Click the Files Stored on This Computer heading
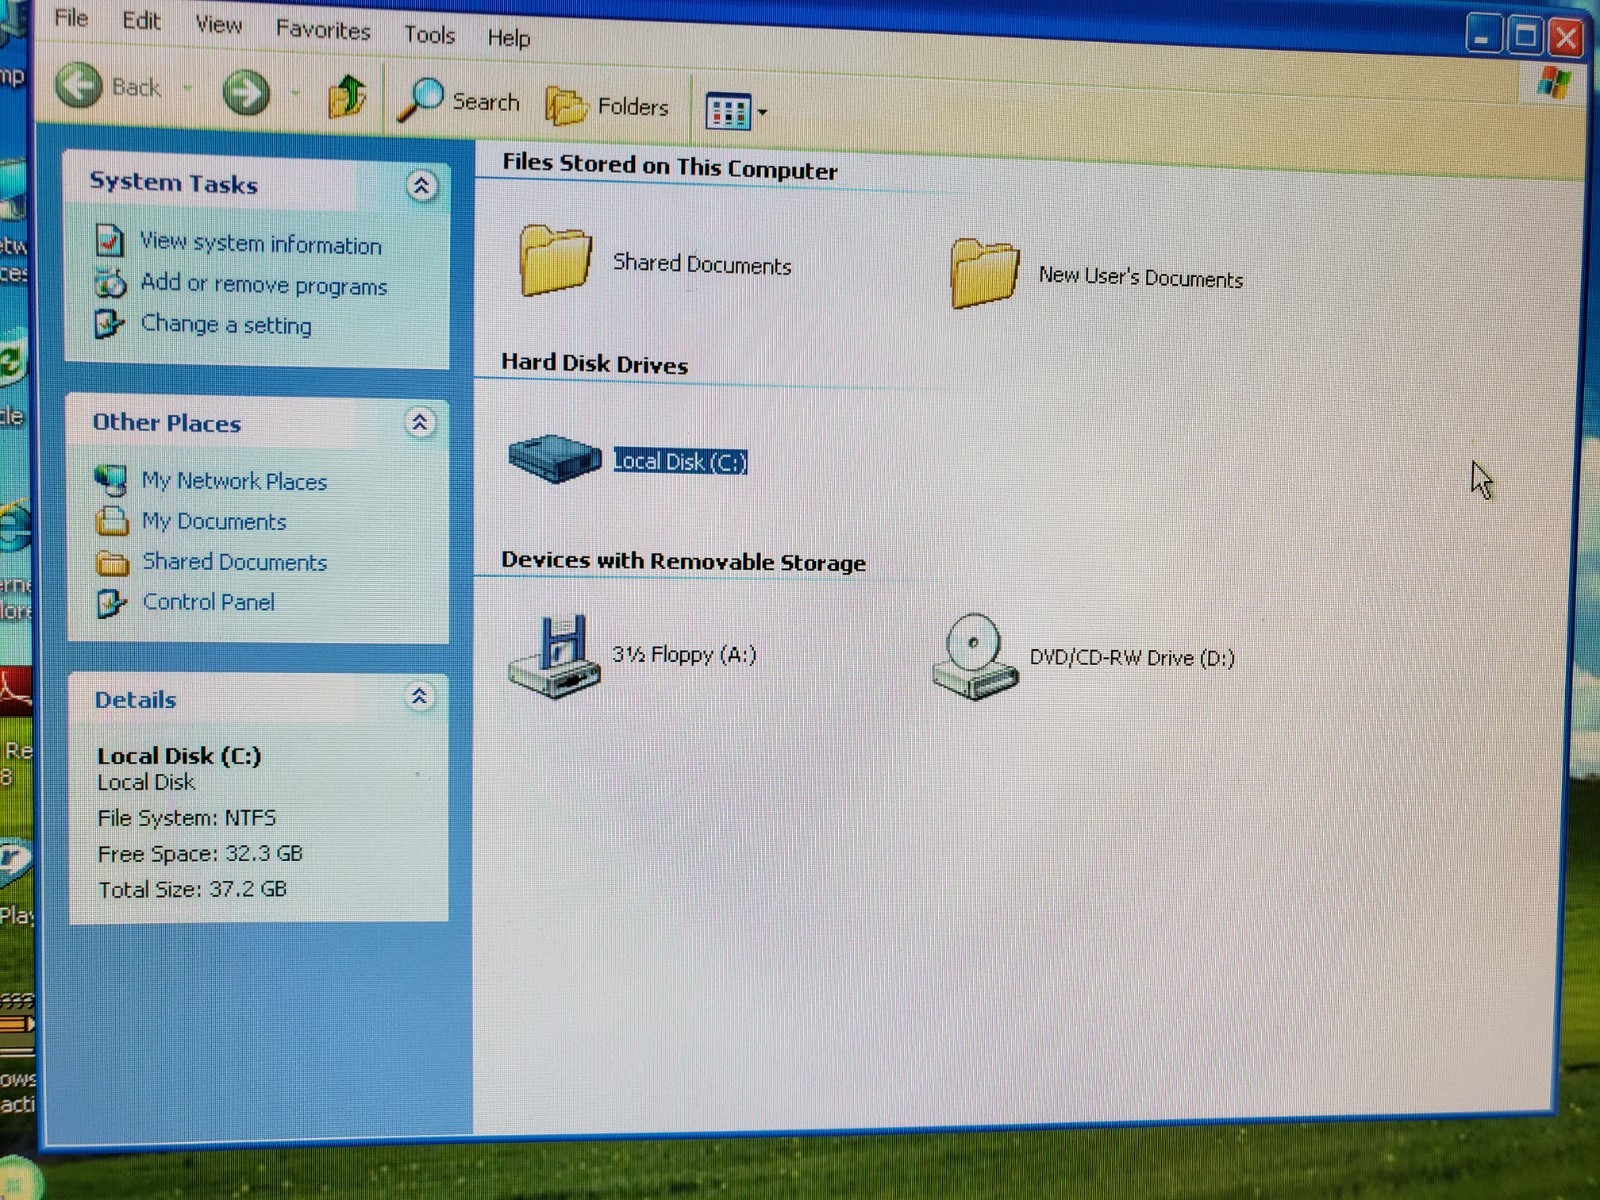Image resolution: width=1600 pixels, height=1200 pixels. pyautogui.click(x=670, y=167)
